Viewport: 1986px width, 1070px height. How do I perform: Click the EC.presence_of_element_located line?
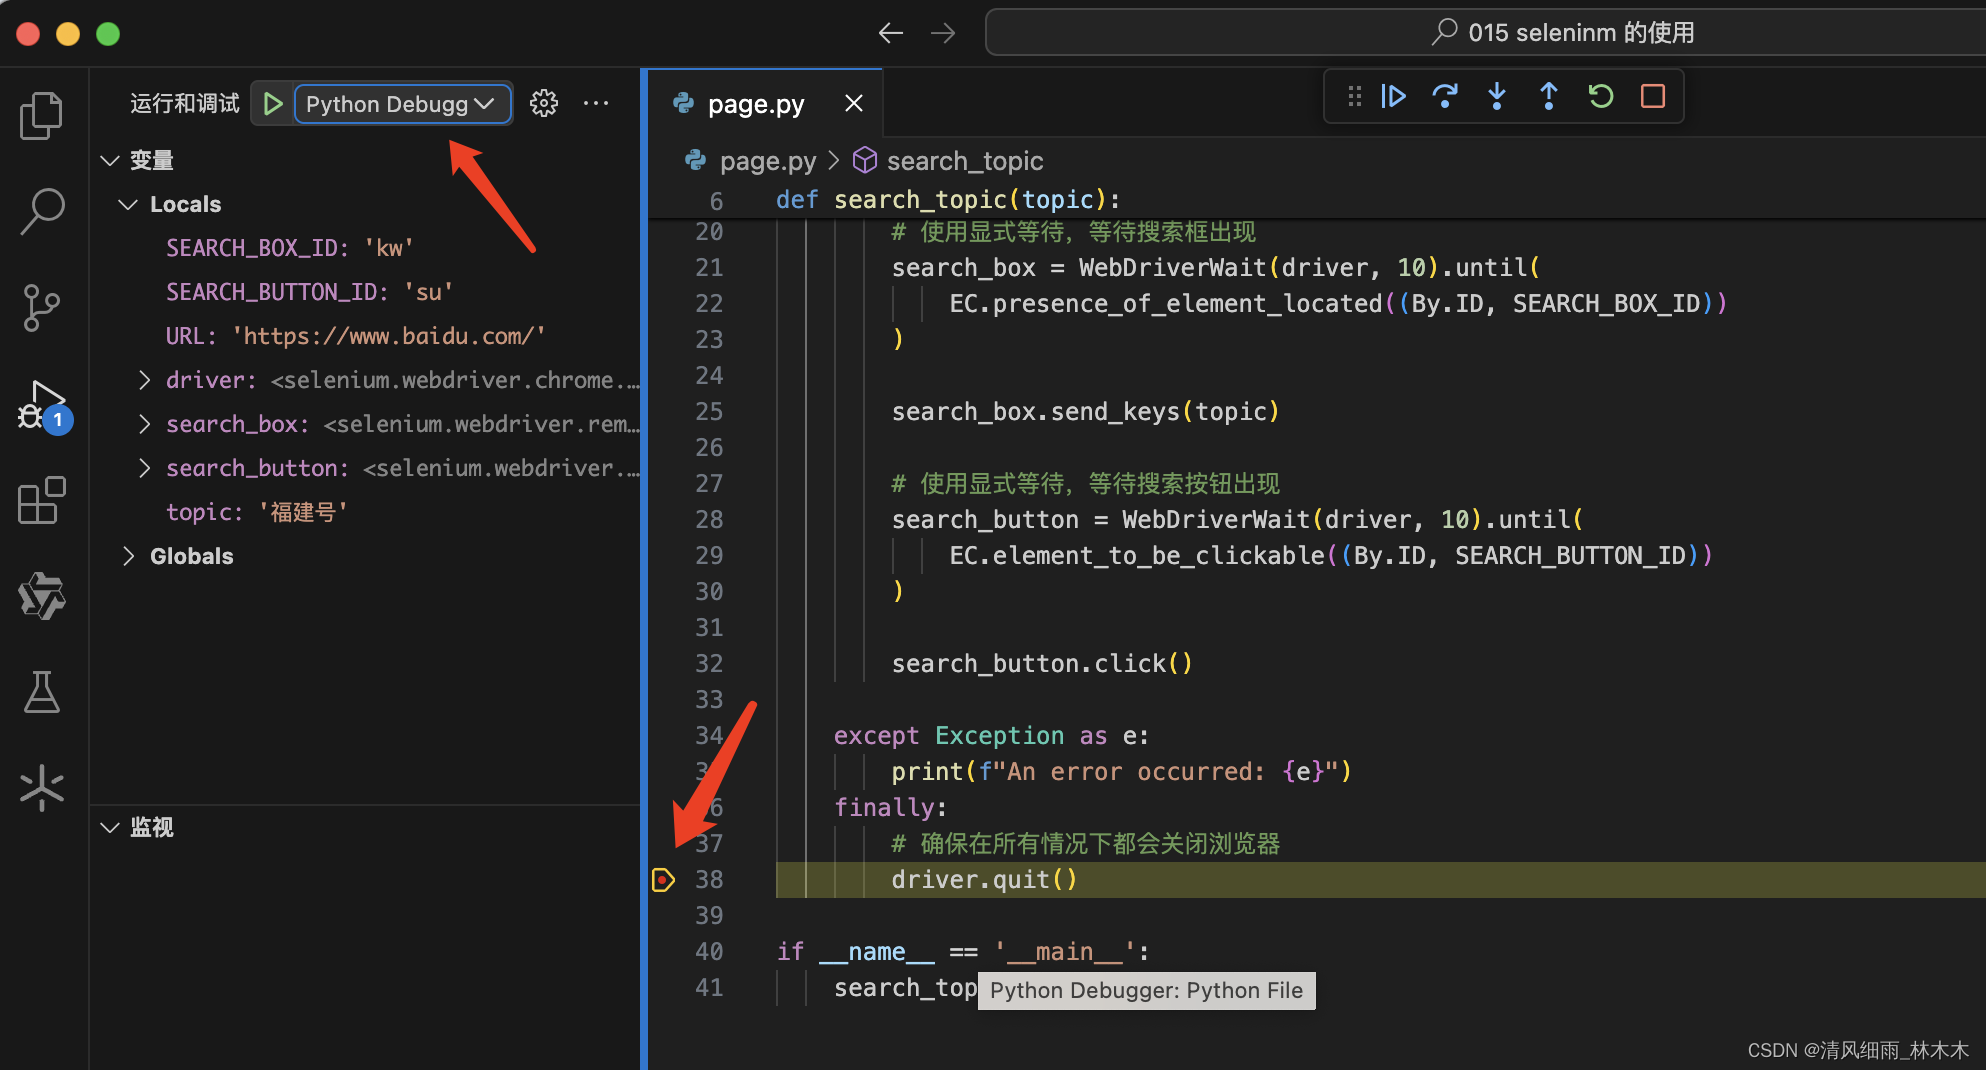pos(1338,304)
